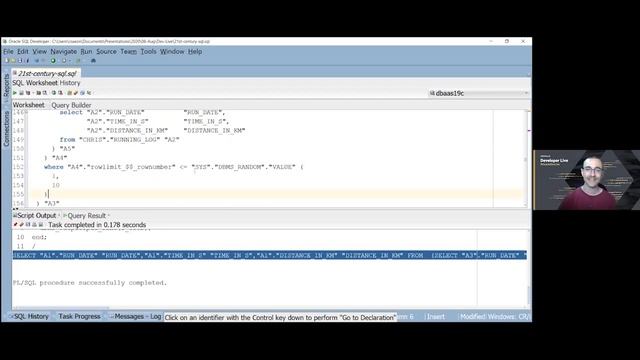This screenshot has height=360, width=640.
Task: Click the Rollback icon in worksheet toolbar
Action: click(60, 93)
